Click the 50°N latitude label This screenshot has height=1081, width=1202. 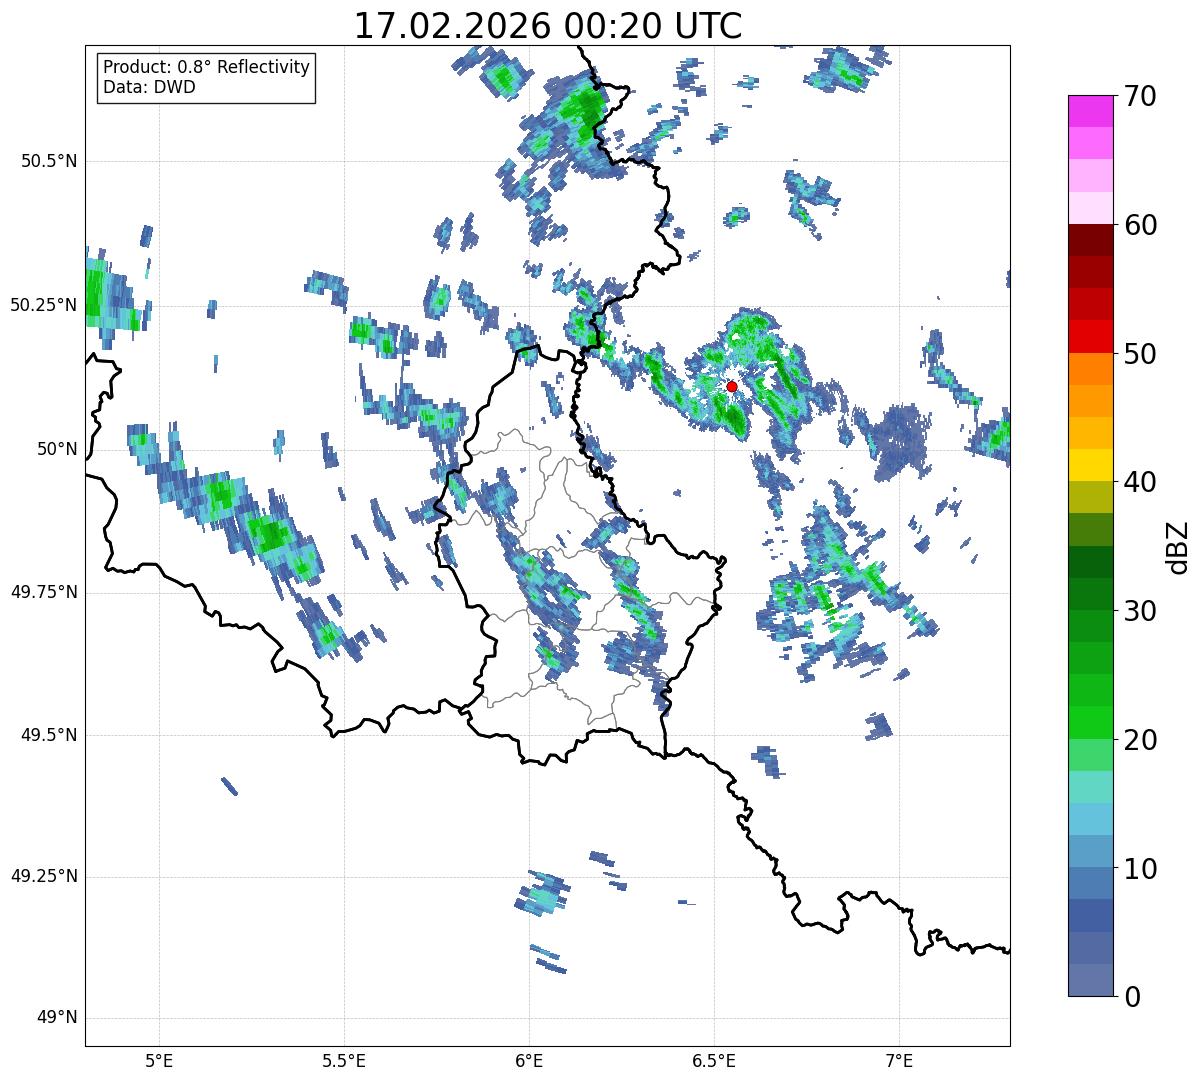(x=57, y=448)
